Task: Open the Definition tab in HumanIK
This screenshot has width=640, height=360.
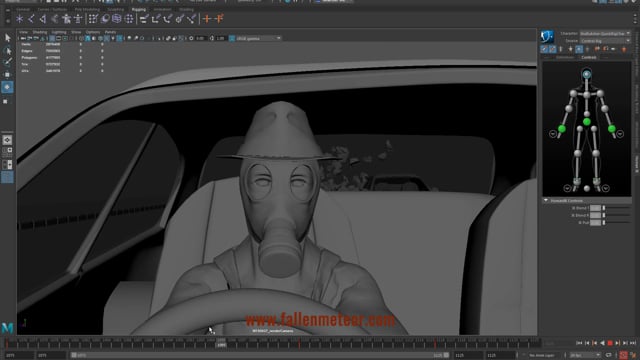Action: [x=565, y=58]
